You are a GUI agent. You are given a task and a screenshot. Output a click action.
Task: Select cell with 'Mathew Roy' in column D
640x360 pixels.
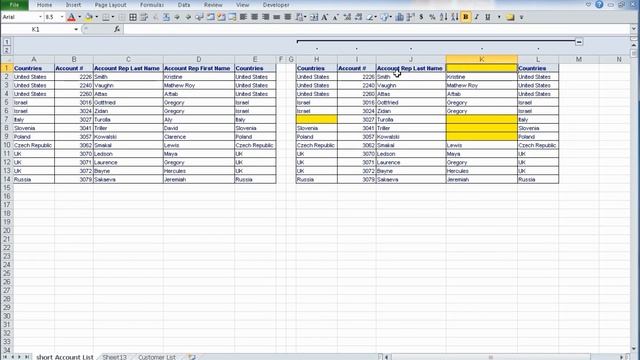click(x=199, y=85)
